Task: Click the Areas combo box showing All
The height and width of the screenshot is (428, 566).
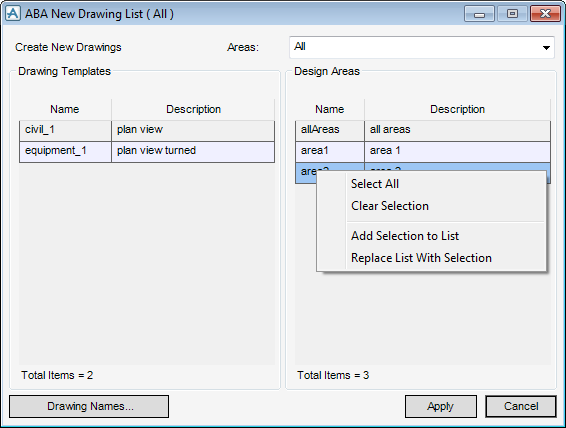Action: (x=422, y=47)
